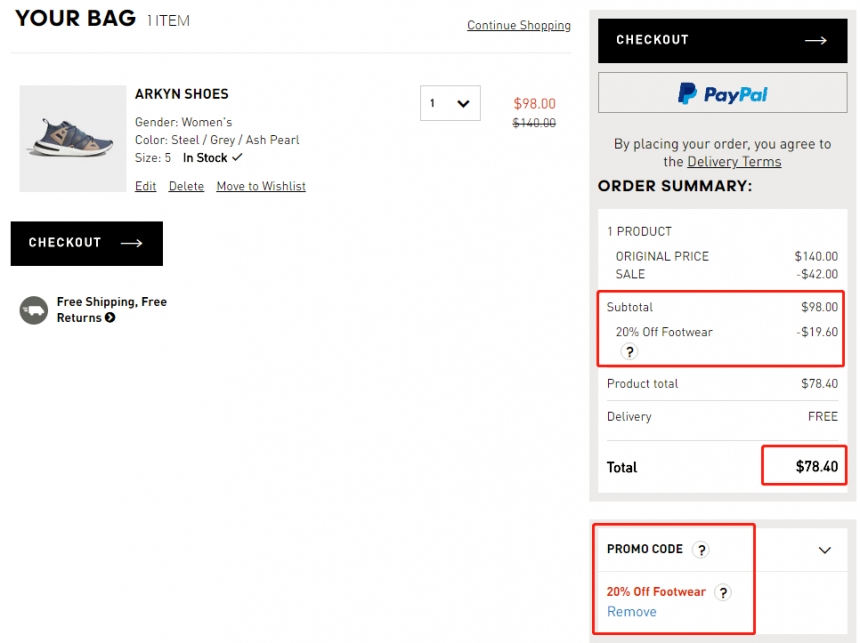The image size is (860, 643).
Task: Collapse the Promo Code section chevron
Action: coord(824,550)
